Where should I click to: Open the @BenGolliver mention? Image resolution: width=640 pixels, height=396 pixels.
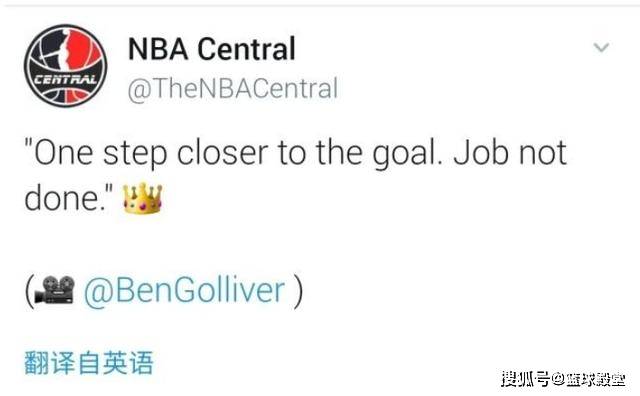(x=184, y=290)
